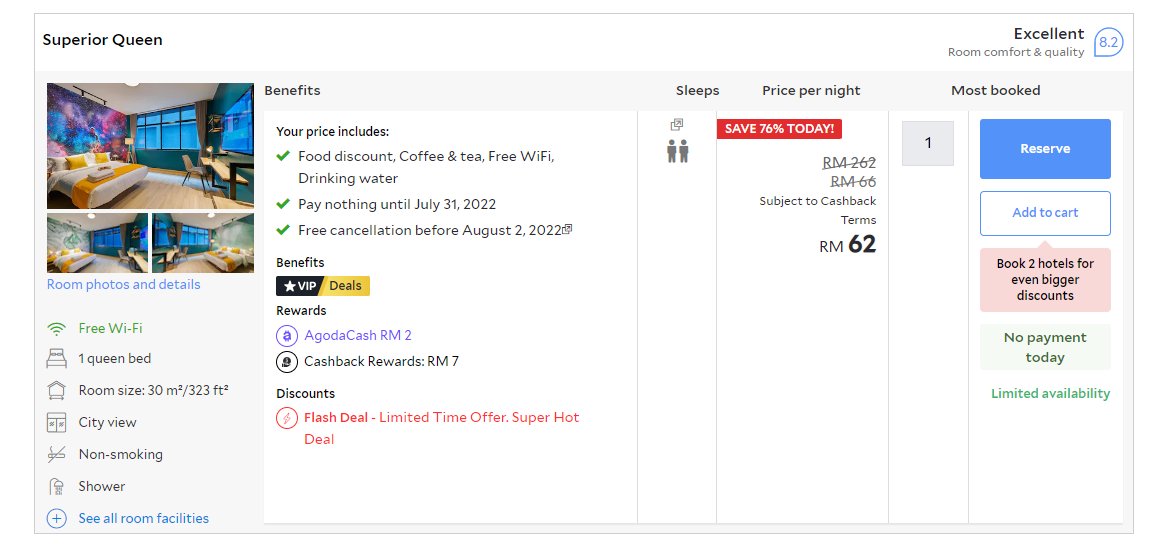1163x558 pixels.
Task: Click the AgodaCash coin icon
Action: pos(287,335)
